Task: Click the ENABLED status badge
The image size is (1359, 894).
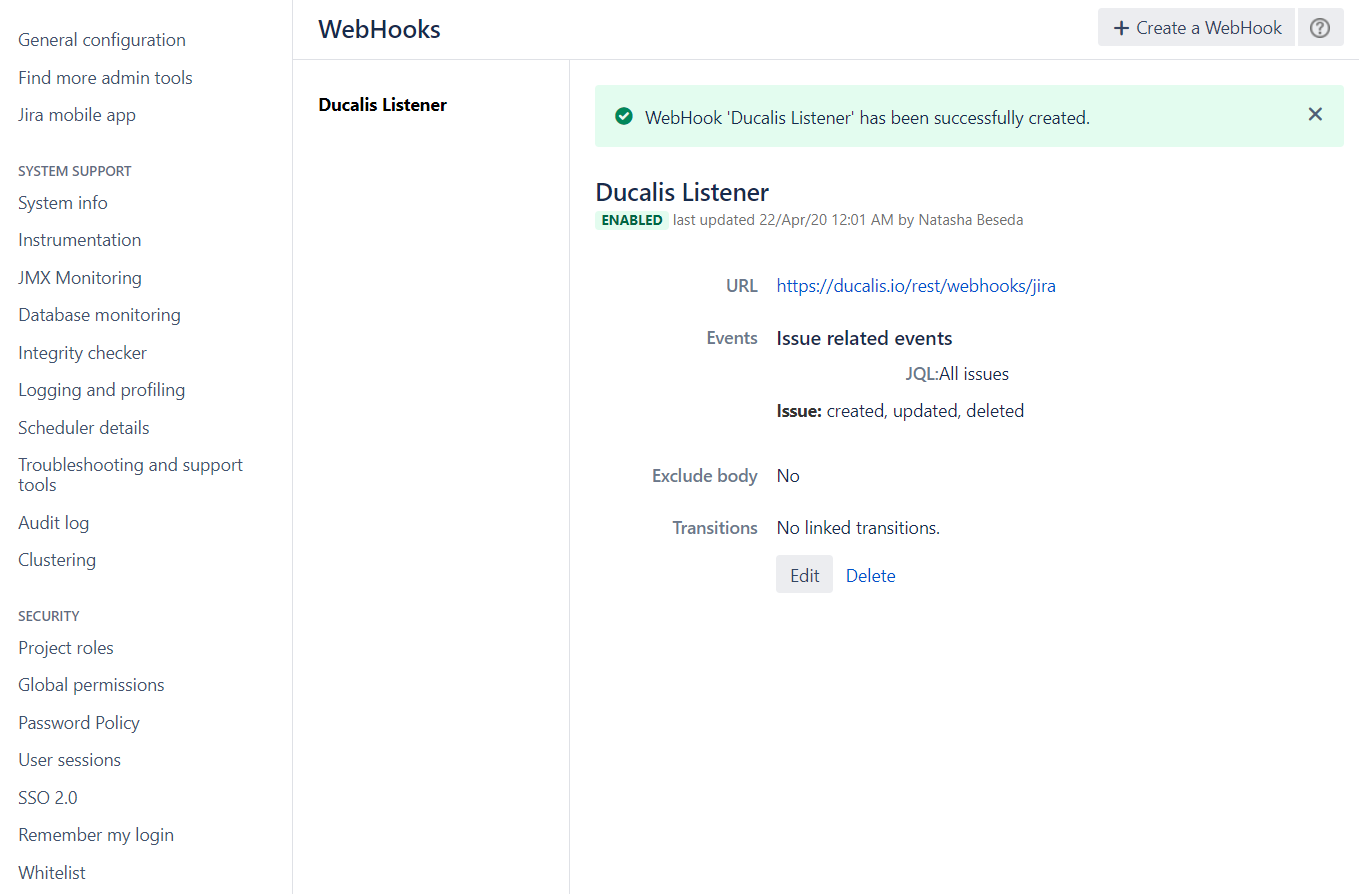Action: click(x=632, y=220)
